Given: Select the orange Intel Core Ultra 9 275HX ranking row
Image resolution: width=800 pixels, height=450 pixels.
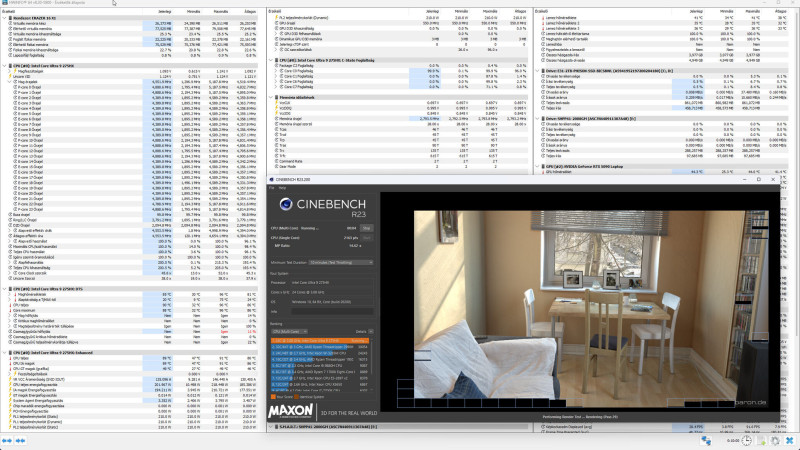Looking at the screenshot, I should tap(319, 340).
